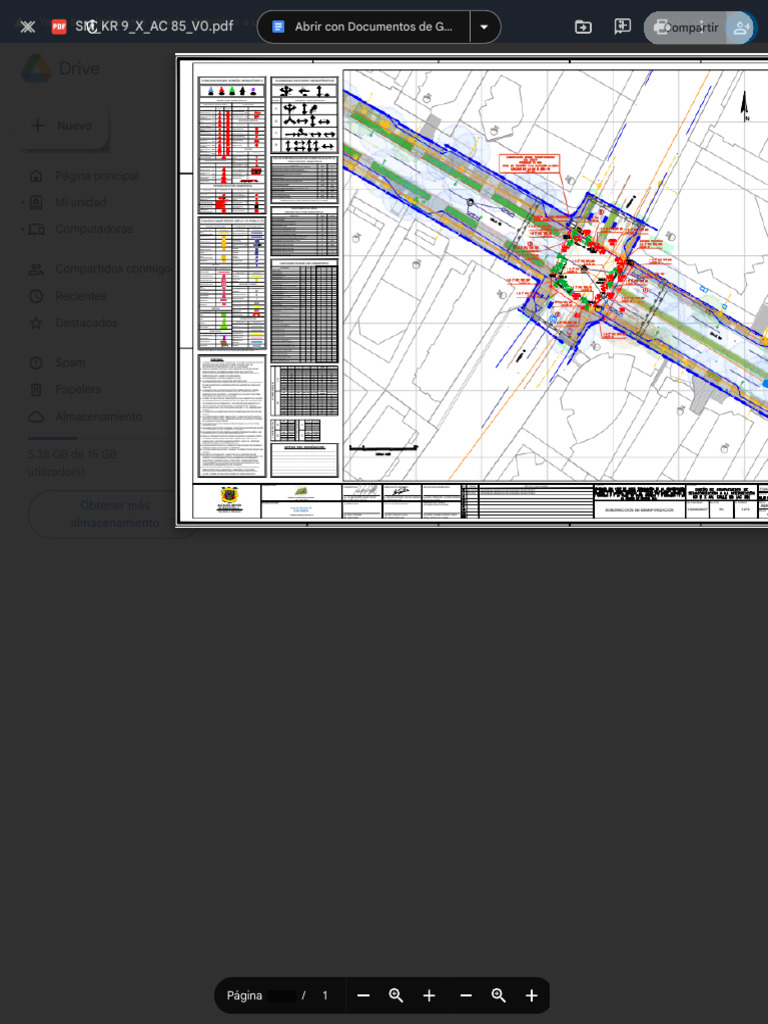Viewport: 768px width, 1024px height.
Task: Click the star icon beside Destacados
Action: (x=36, y=323)
